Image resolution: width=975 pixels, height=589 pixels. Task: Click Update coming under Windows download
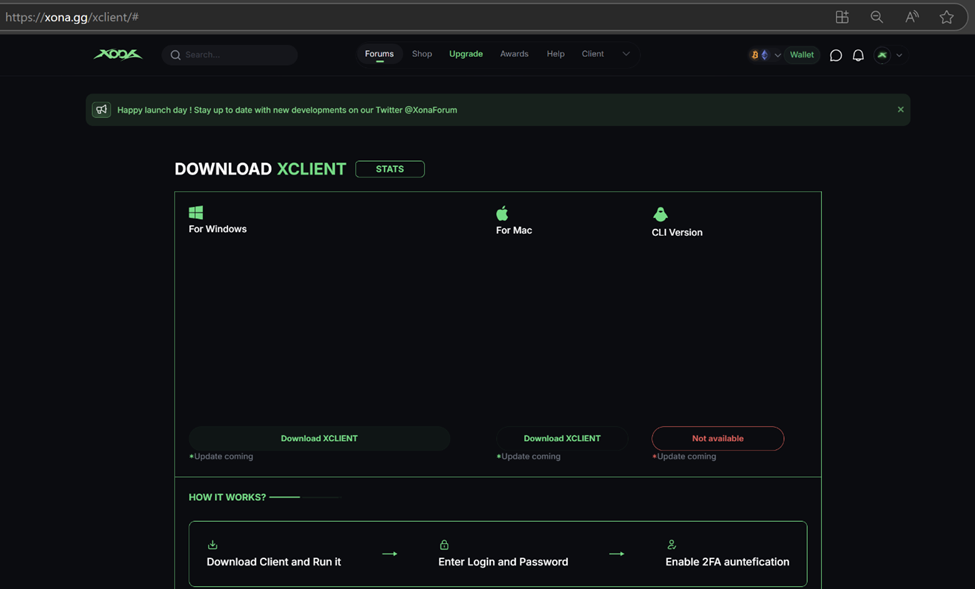(x=221, y=457)
